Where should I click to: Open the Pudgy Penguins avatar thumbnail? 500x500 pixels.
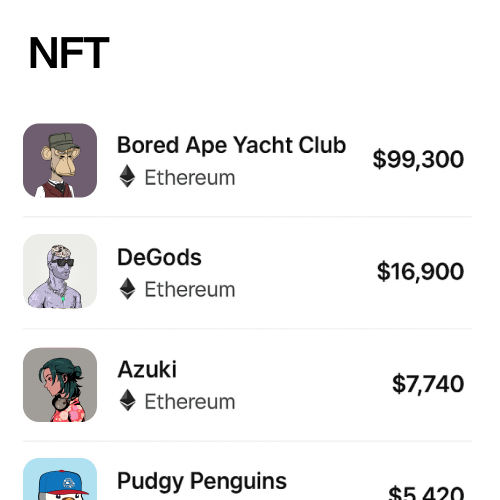[60, 479]
